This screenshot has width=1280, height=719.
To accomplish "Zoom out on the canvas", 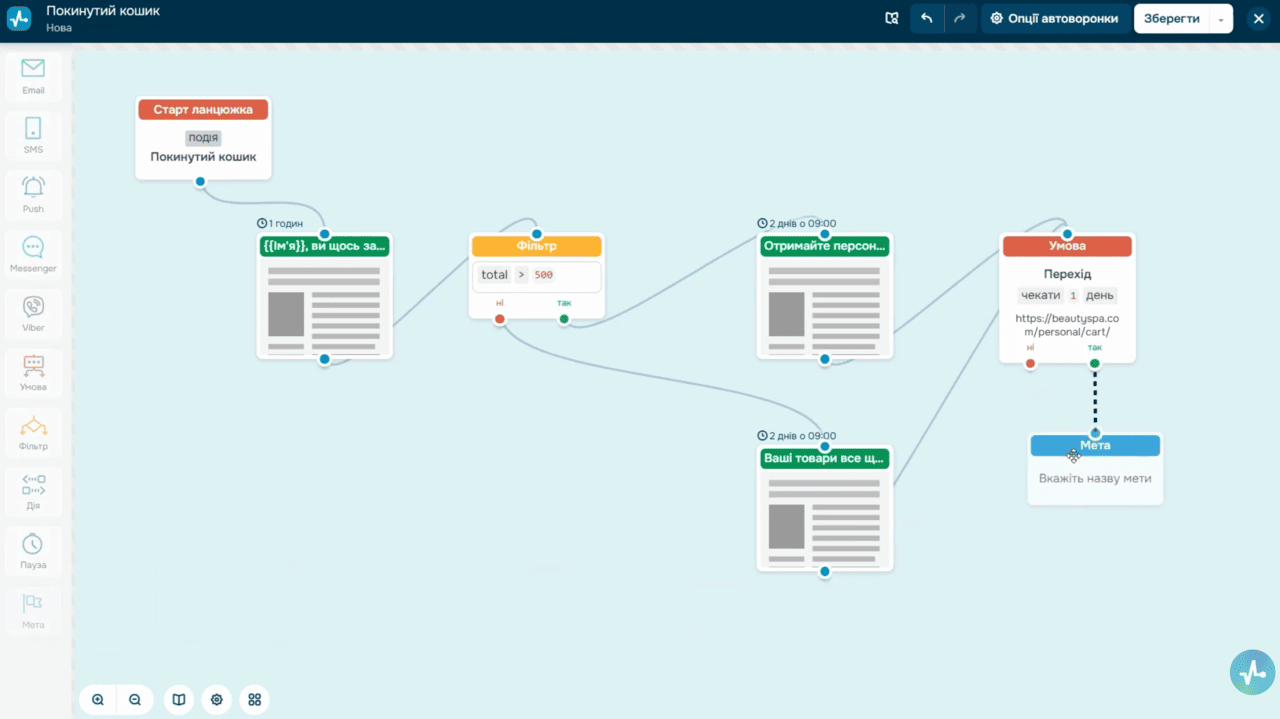I will [x=134, y=700].
